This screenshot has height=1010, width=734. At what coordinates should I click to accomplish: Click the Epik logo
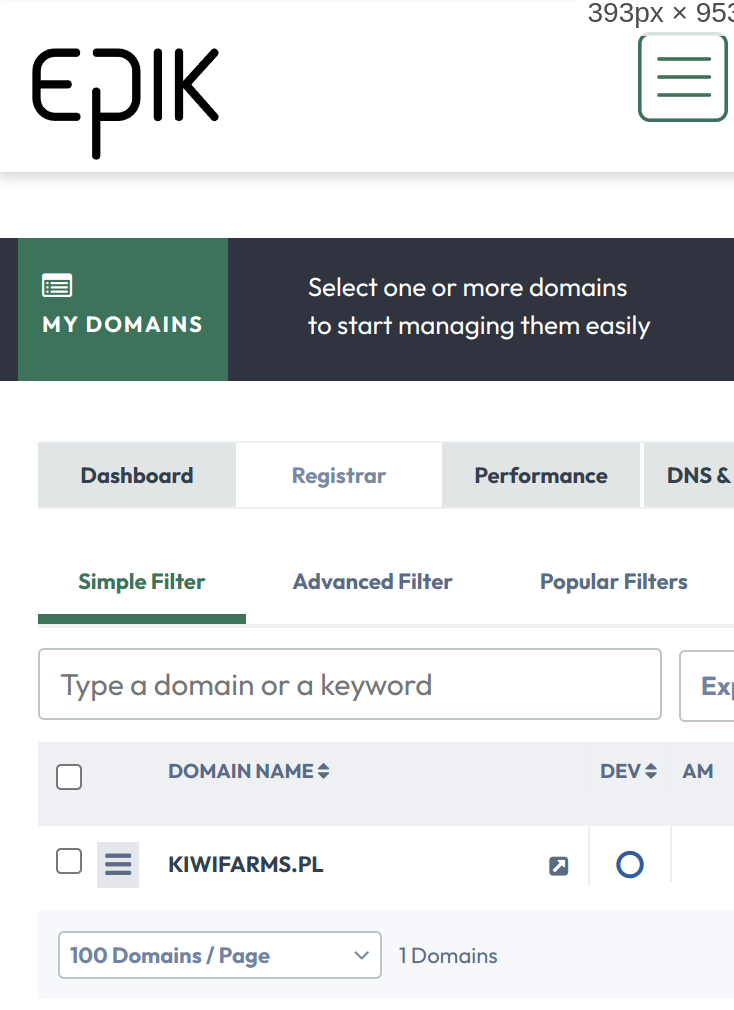coord(126,103)
